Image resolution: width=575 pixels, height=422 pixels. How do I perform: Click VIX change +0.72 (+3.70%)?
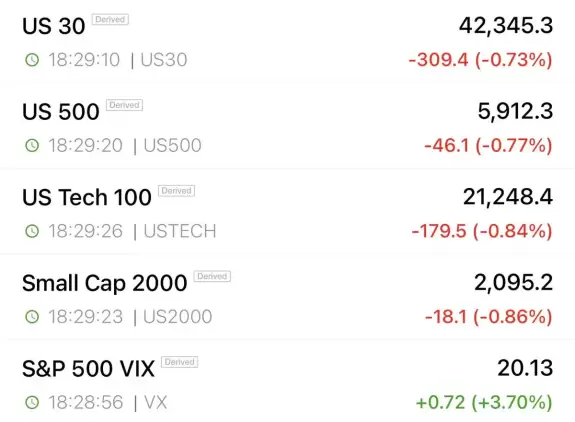[x=484, y=403]
